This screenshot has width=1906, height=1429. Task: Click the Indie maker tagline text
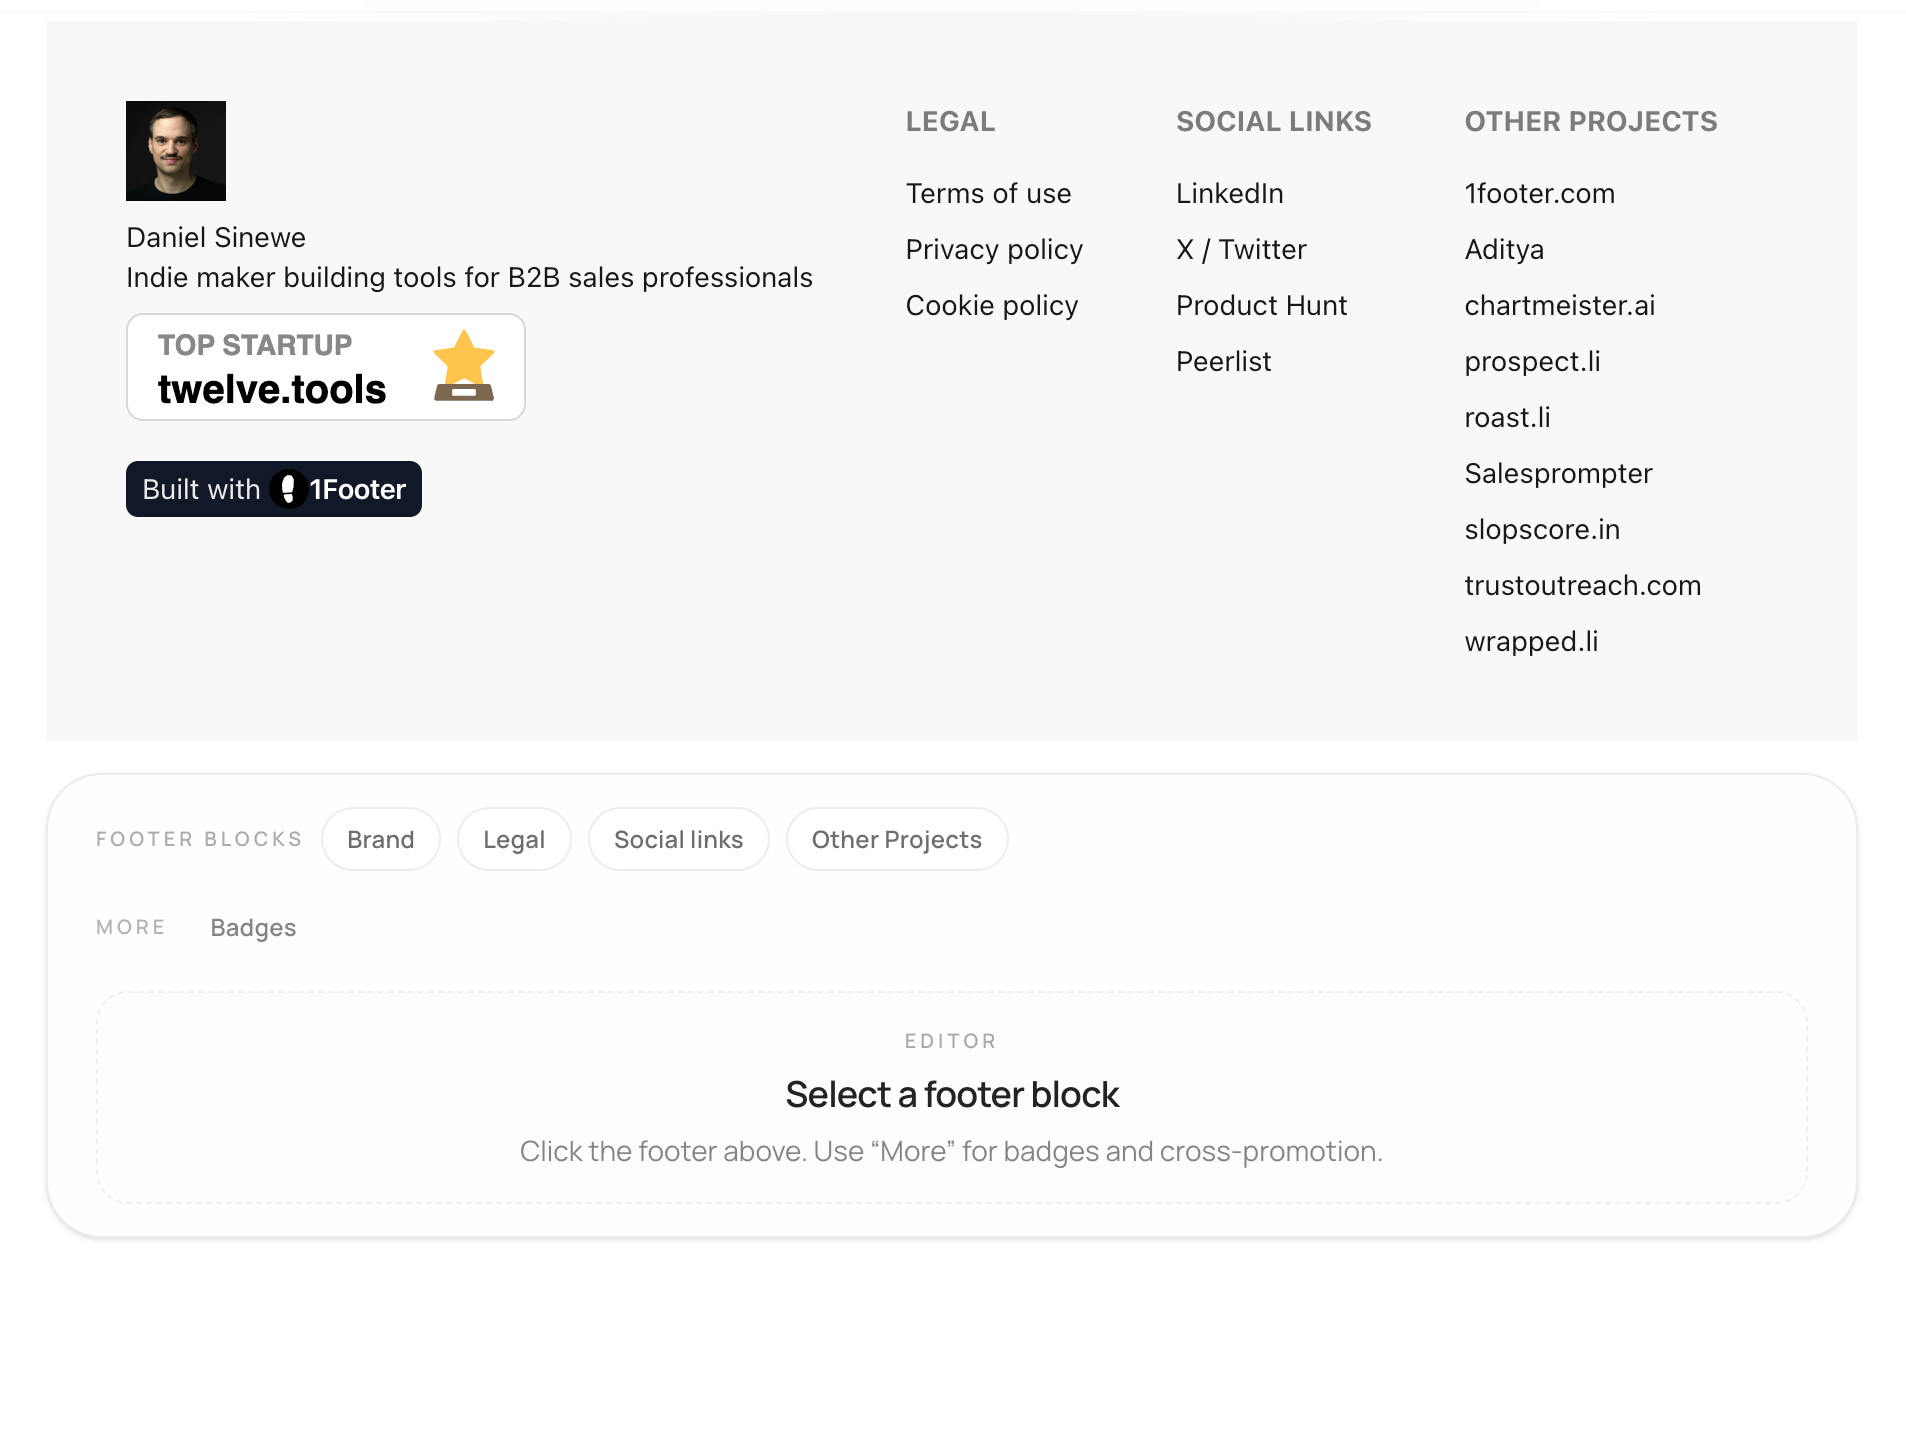(x=469, y=278)
